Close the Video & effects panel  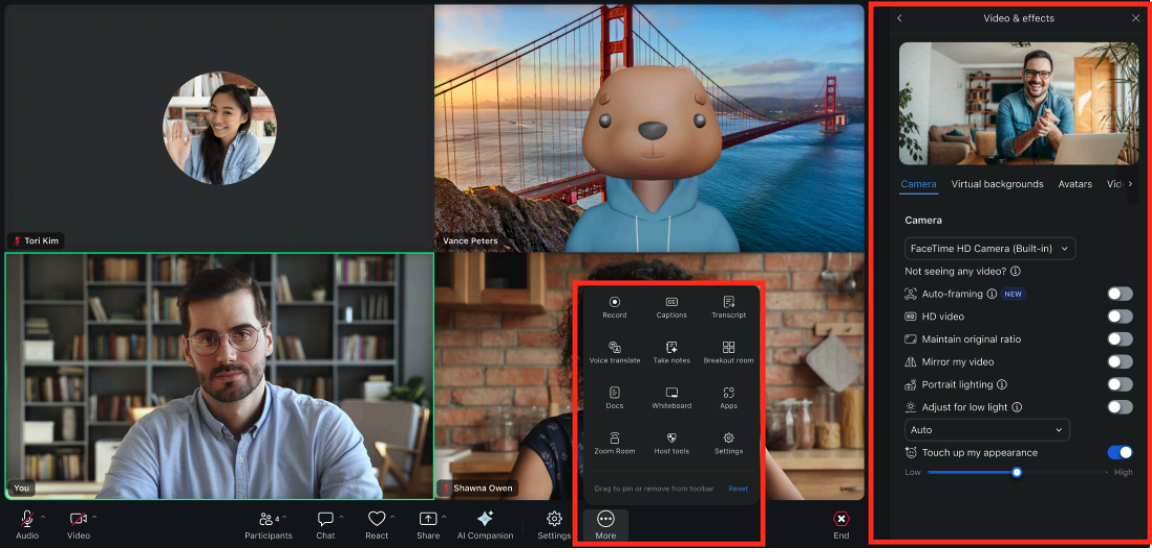[1136, 18]
